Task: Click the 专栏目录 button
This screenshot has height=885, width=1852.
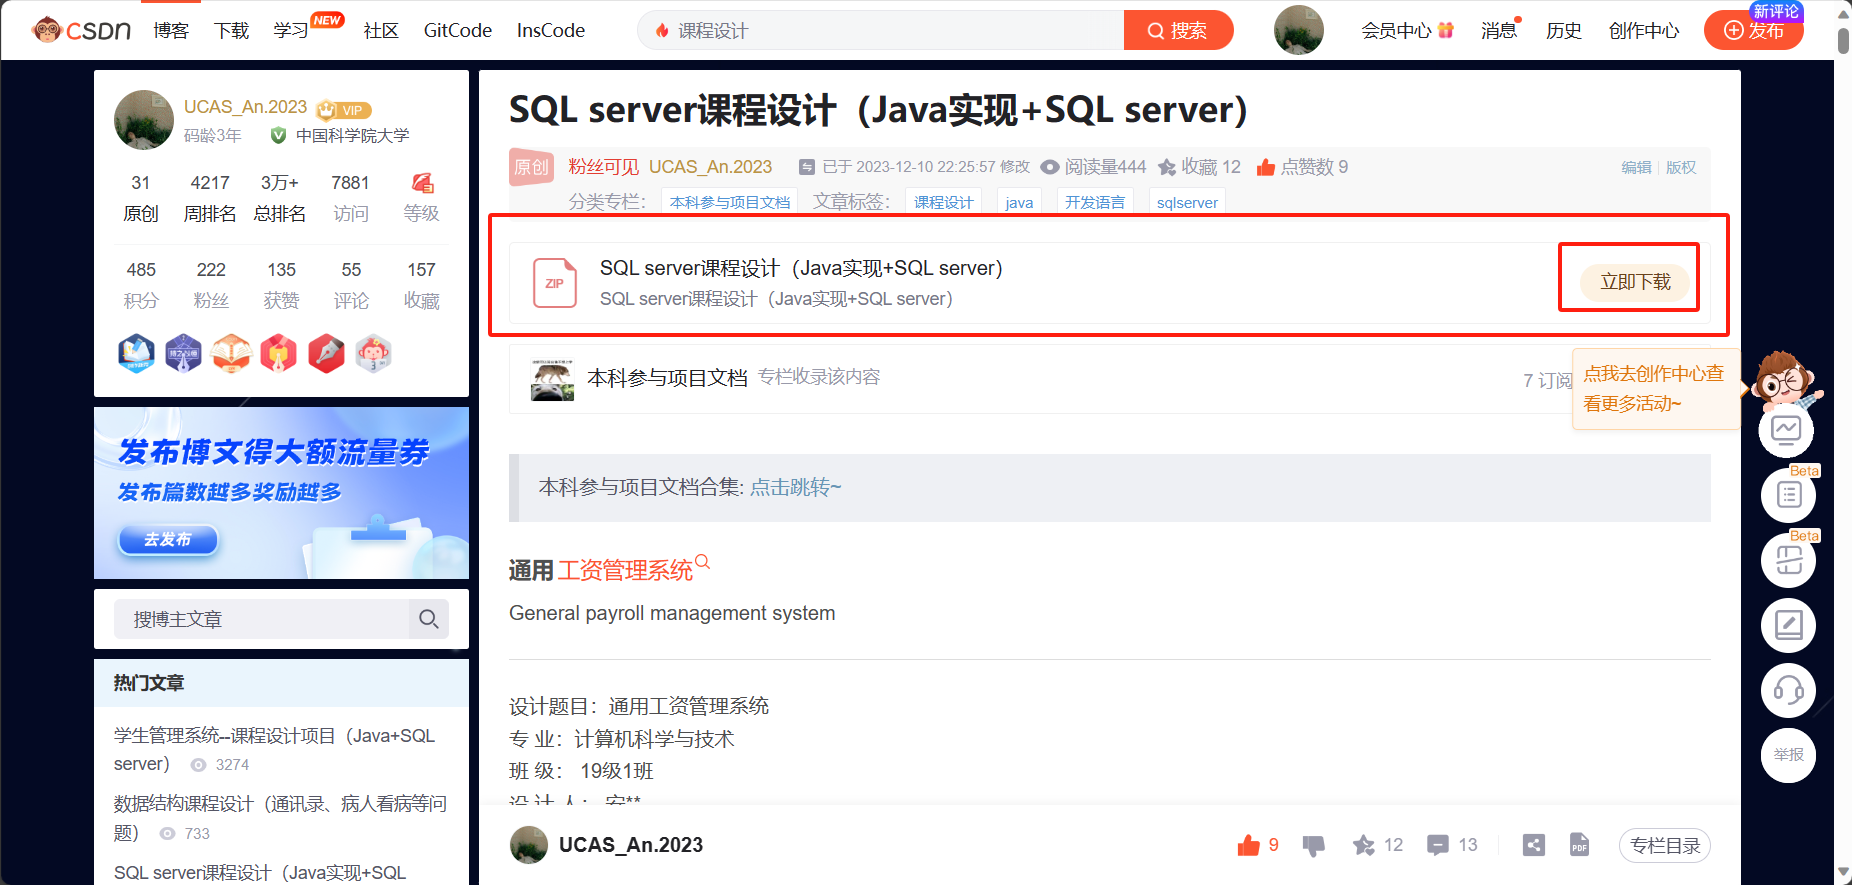Action: click(x=1665, y=845)
